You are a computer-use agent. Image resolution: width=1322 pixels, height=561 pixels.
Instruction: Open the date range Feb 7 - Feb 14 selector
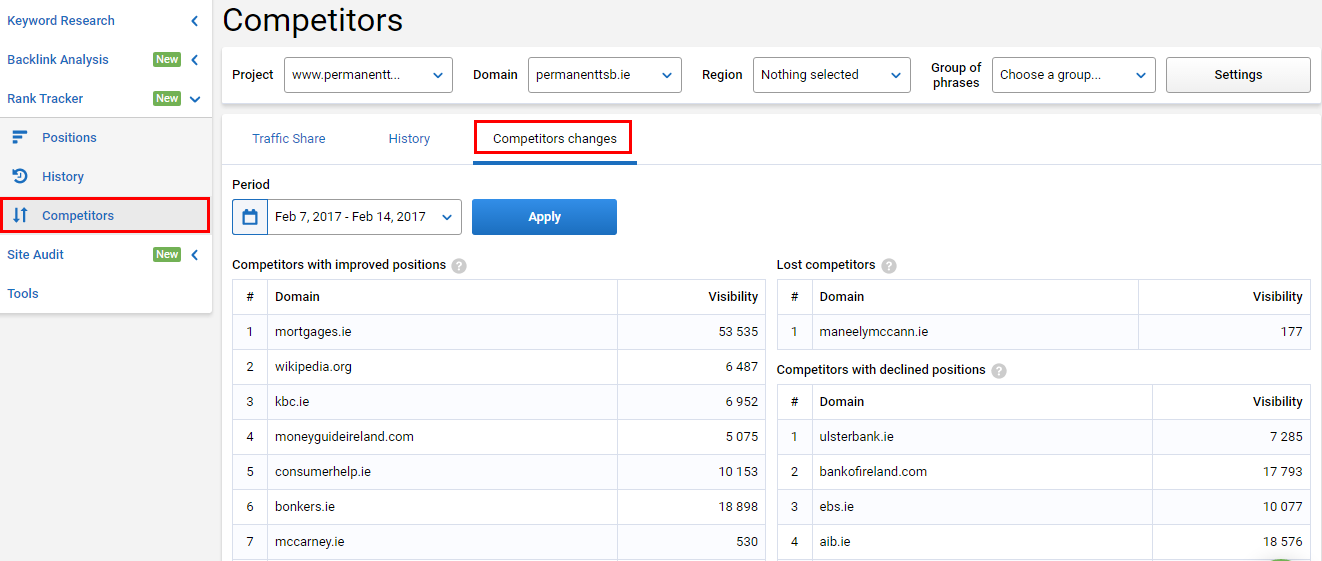[x=364, y=217]
